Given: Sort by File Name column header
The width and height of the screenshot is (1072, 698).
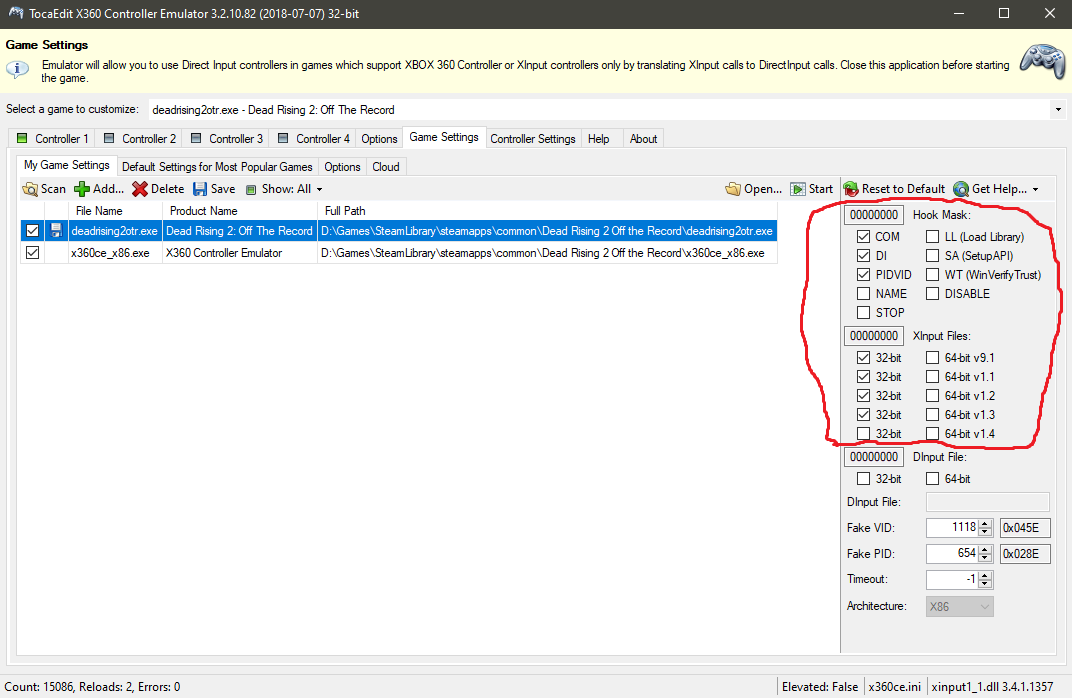Looking at the screenshot, I should tap(115, 211).
